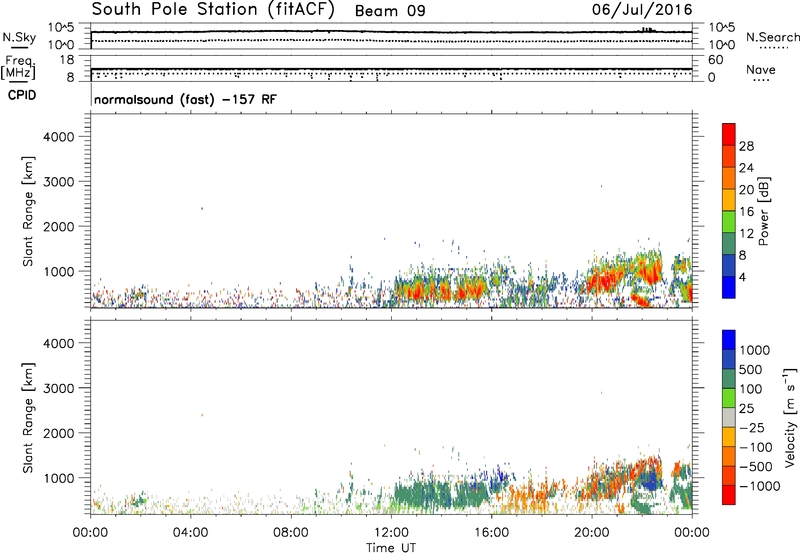
Task: Click the "18" tick on frequency axis
Action: pos(66,60)
